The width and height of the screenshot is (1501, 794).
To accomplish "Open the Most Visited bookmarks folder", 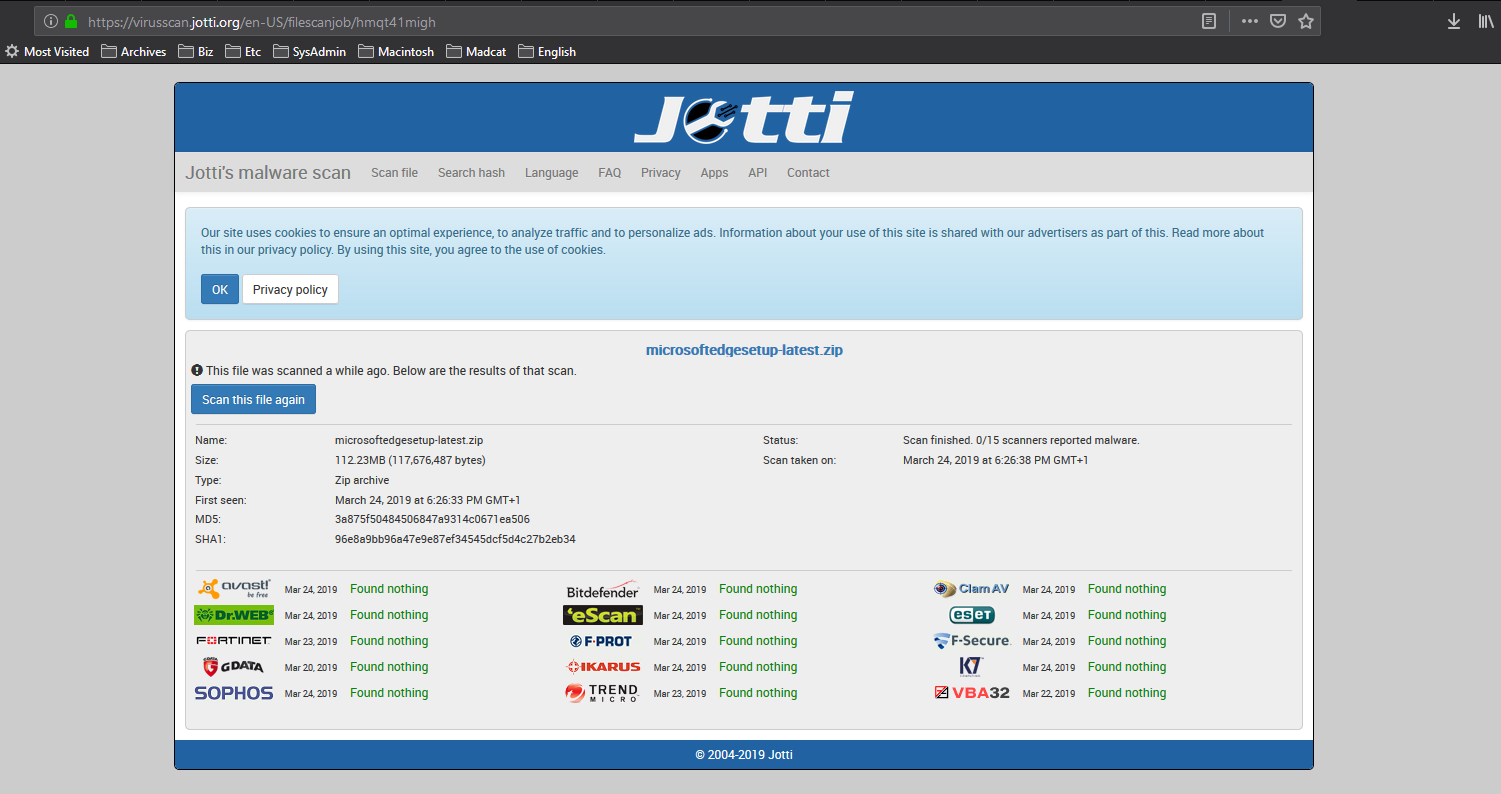I will point(47,51).
